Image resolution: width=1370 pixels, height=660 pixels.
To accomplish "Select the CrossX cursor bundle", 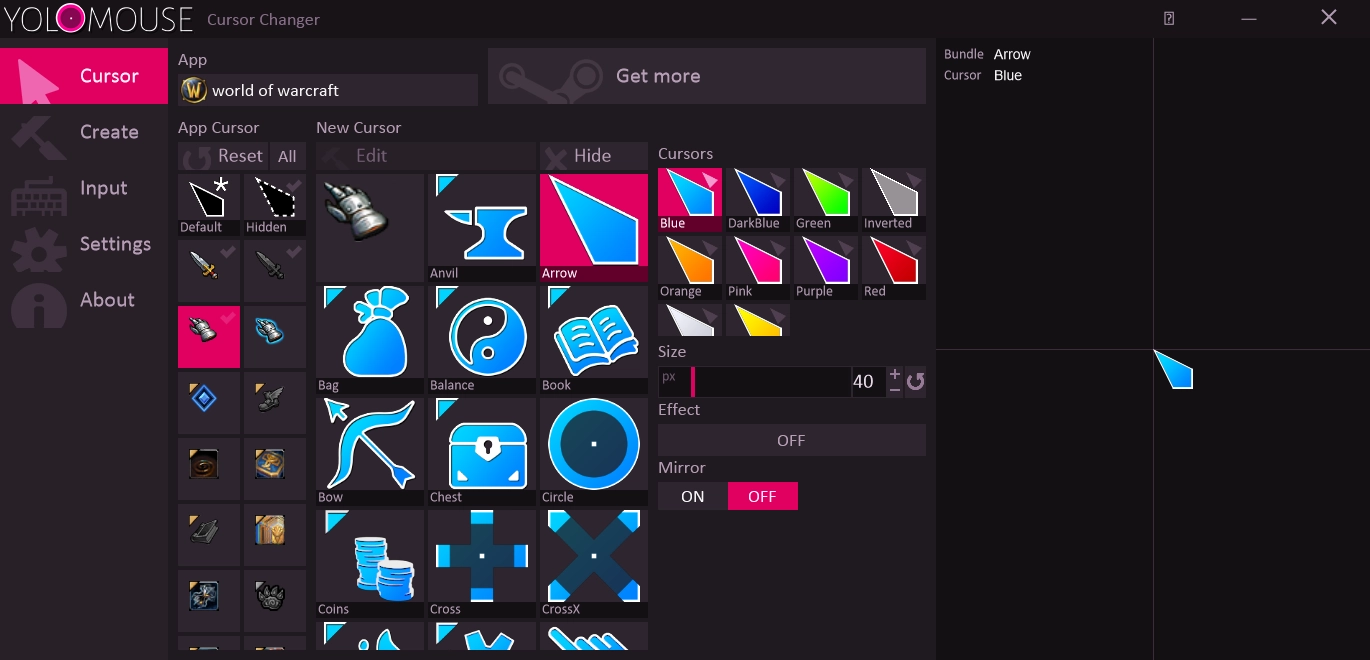I will click(x=594, y=563).
